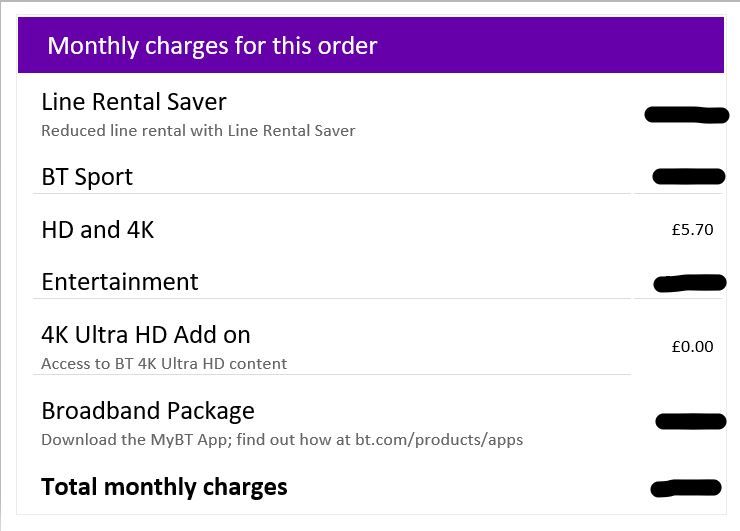Click the redacted Broadband Package price
Image resolution: width=740 pixels, height=531 pixels.
coord(690,421)
